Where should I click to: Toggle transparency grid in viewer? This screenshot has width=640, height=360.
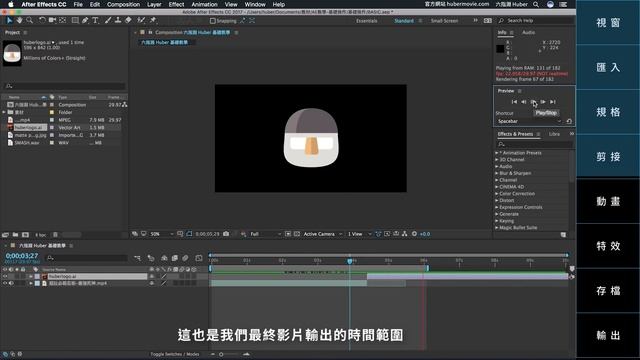click(x=297, y=234)
